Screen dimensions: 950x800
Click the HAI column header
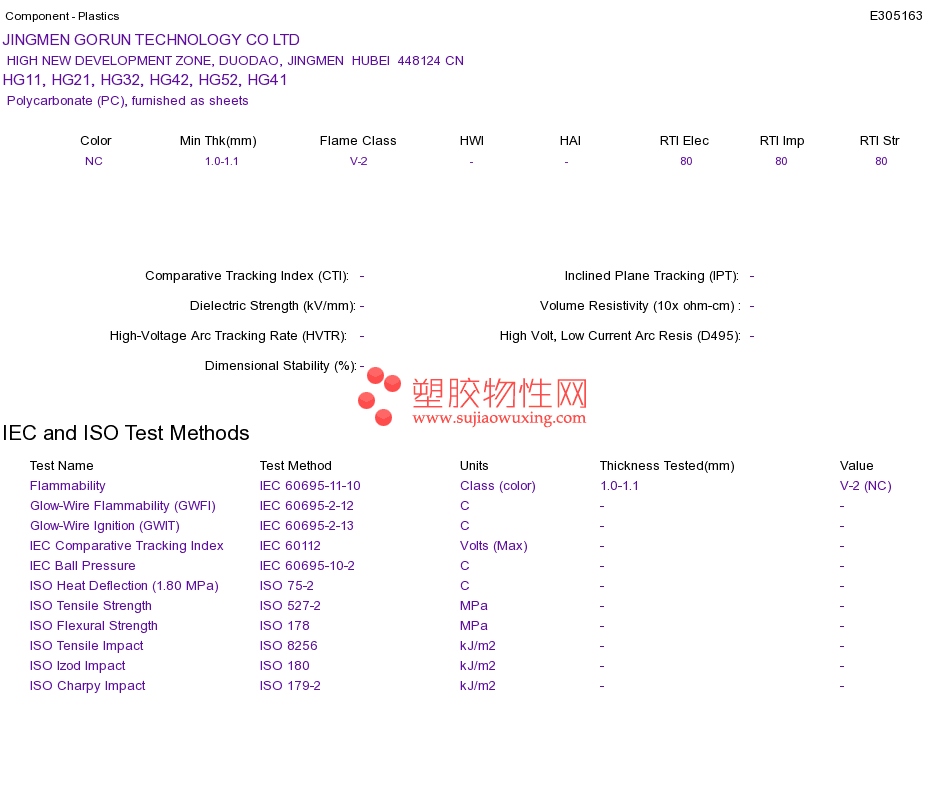[x=570, y=141]
